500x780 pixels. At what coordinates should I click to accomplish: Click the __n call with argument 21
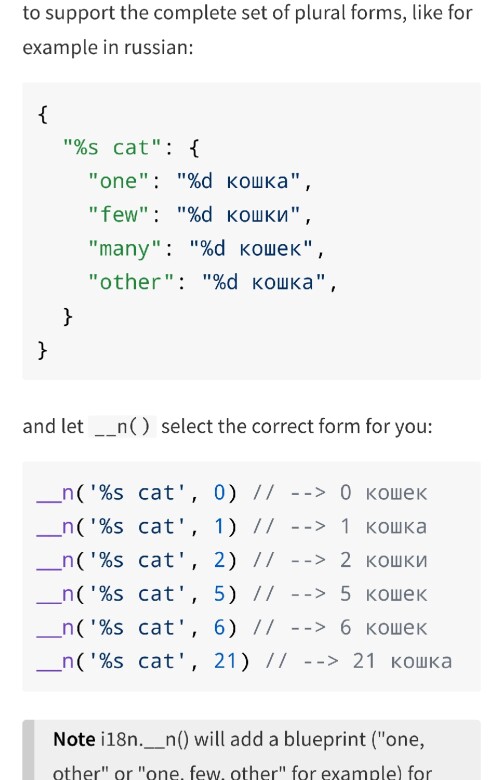(143, 662)
